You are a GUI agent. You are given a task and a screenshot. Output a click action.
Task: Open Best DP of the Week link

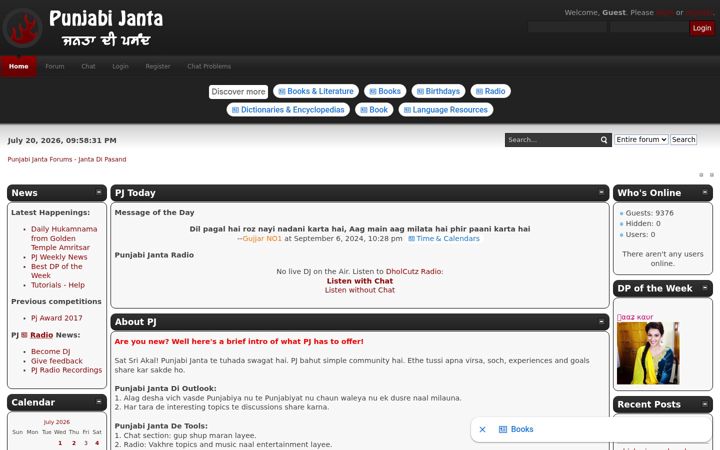coord(56,271)
